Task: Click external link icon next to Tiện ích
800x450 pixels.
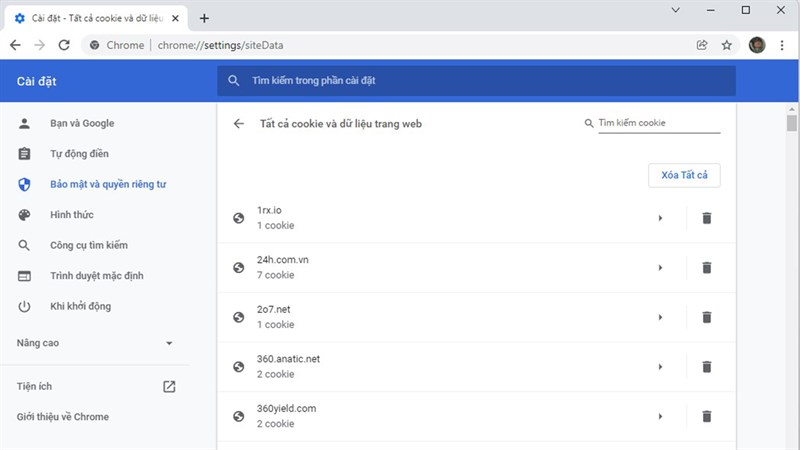Action: pos(169,387)
